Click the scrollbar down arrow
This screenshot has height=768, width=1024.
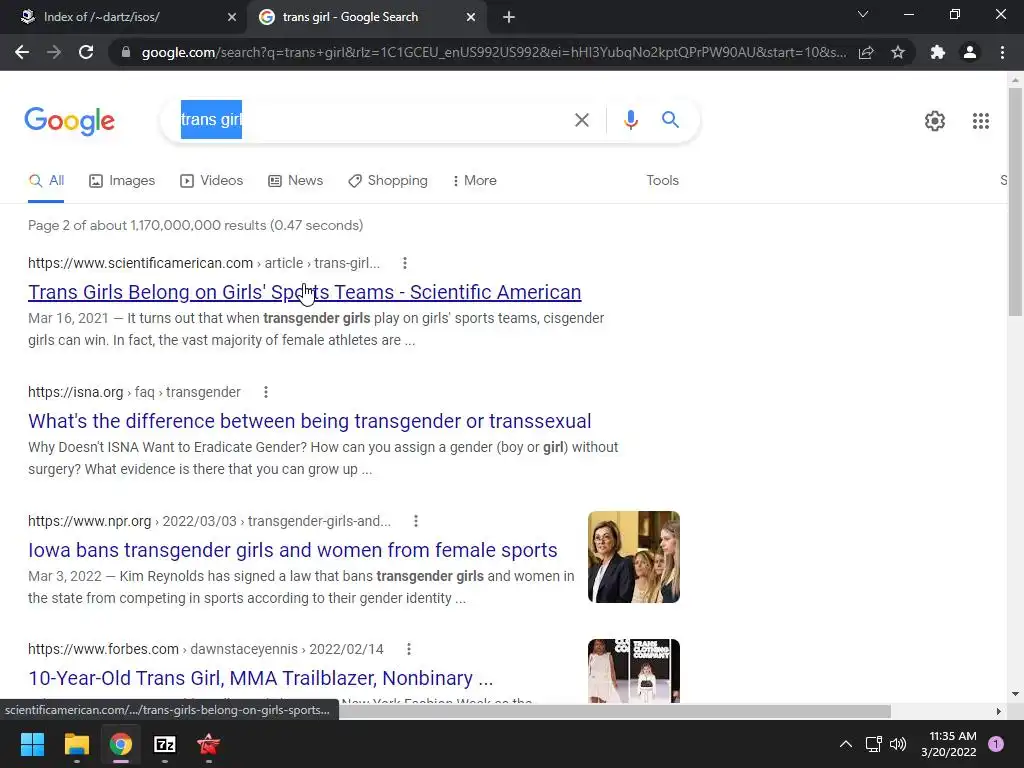click(x=1015, y=694)
